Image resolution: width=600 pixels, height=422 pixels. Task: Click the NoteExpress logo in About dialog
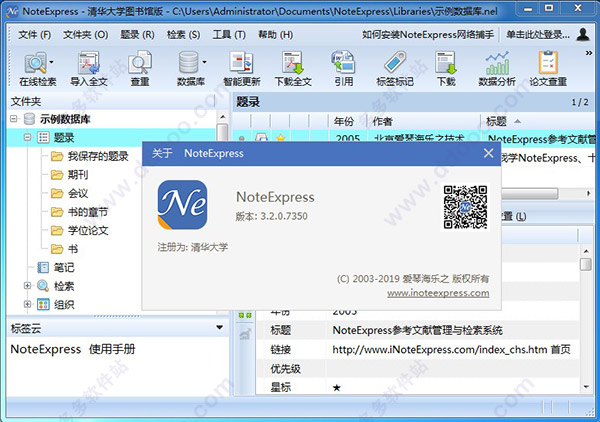click(183, 205)
